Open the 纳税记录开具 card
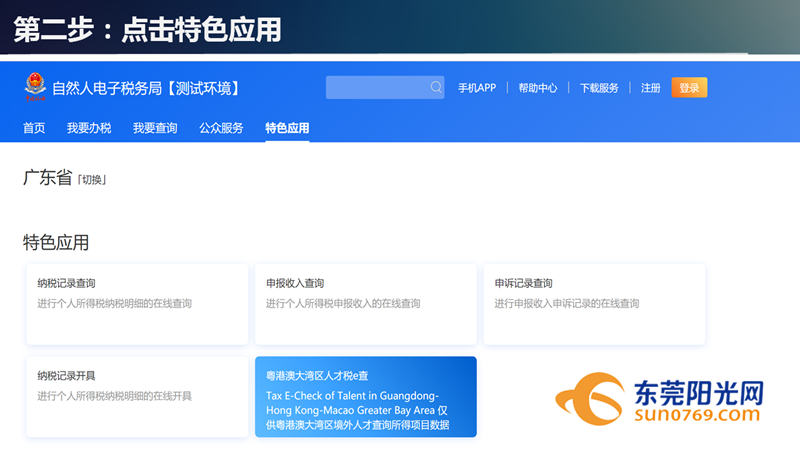This screenshot has width=800, height=450. pyautogui.click(x=137, y=396)
